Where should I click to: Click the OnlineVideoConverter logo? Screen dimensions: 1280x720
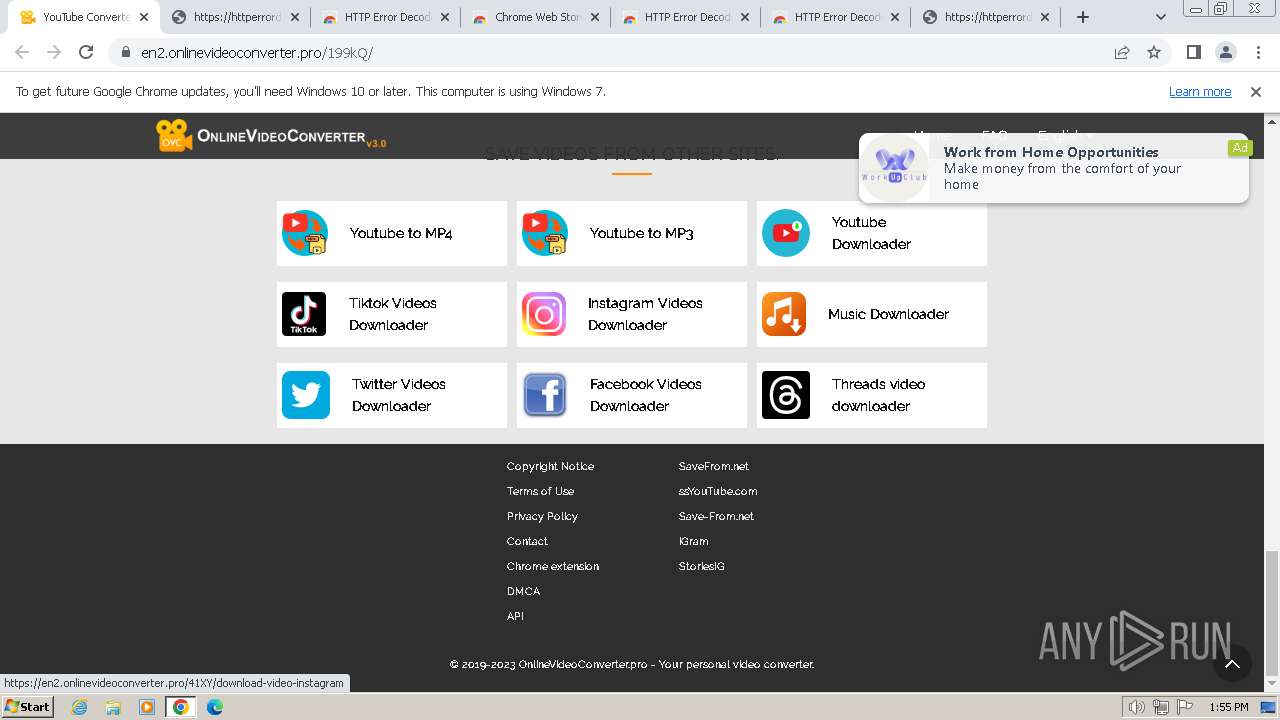[271, 136]
